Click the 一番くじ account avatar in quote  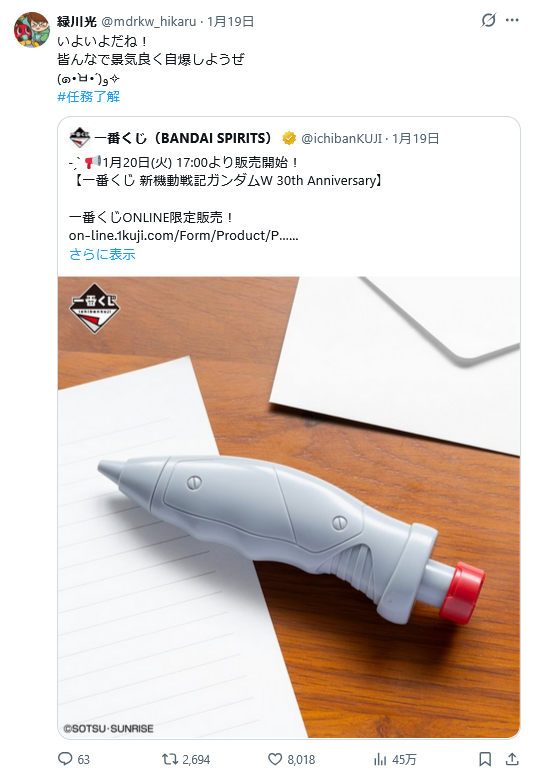tap(79, 138)
